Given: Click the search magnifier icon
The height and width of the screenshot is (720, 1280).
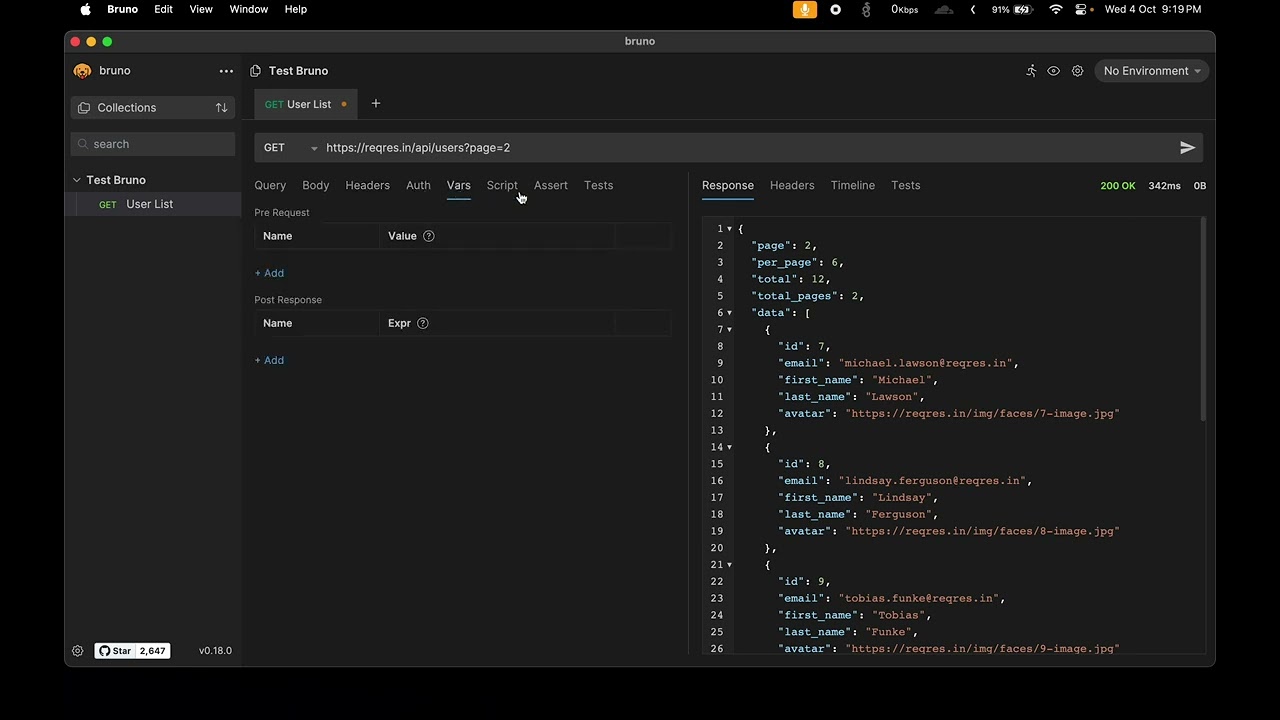Looking at the screenshot, I should click(x=82, y=144).
